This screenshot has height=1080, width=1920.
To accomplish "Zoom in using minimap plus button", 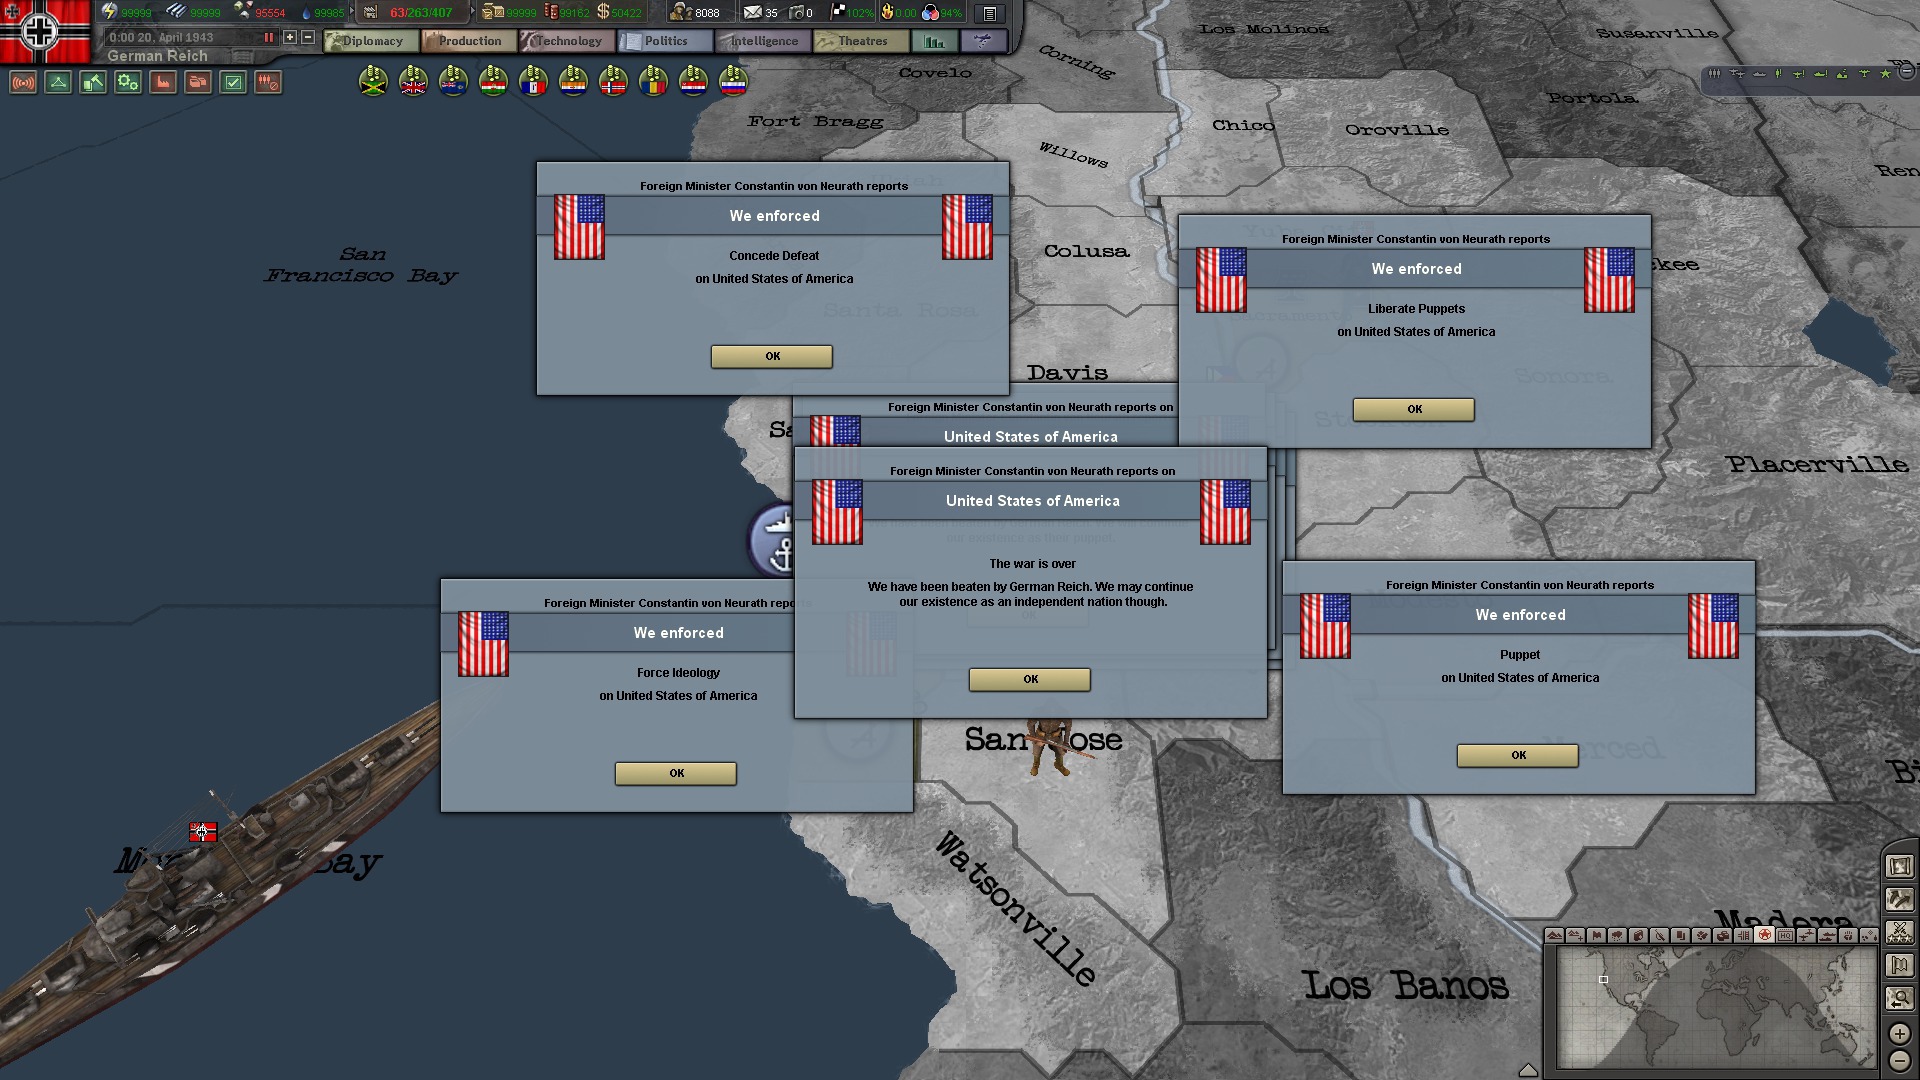I will (x=1899, y=1033).
